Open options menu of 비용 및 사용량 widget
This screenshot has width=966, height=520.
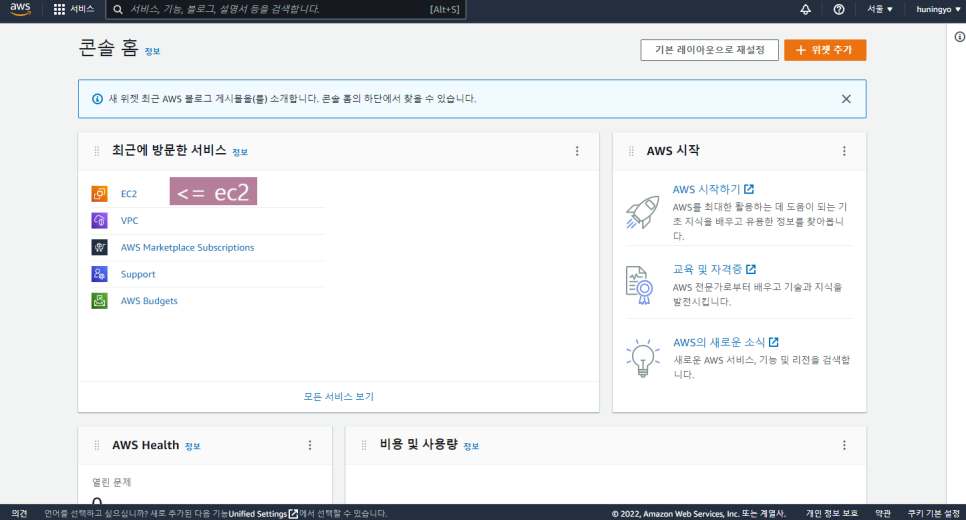[x=844, y=445]
